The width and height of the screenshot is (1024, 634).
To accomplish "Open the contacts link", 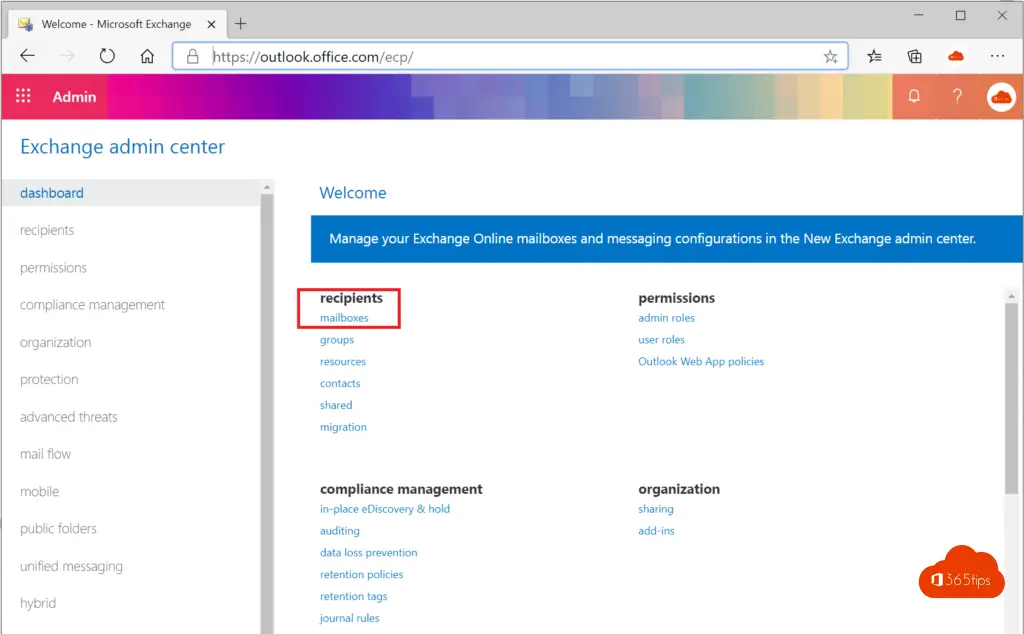I will click(340, 383).
